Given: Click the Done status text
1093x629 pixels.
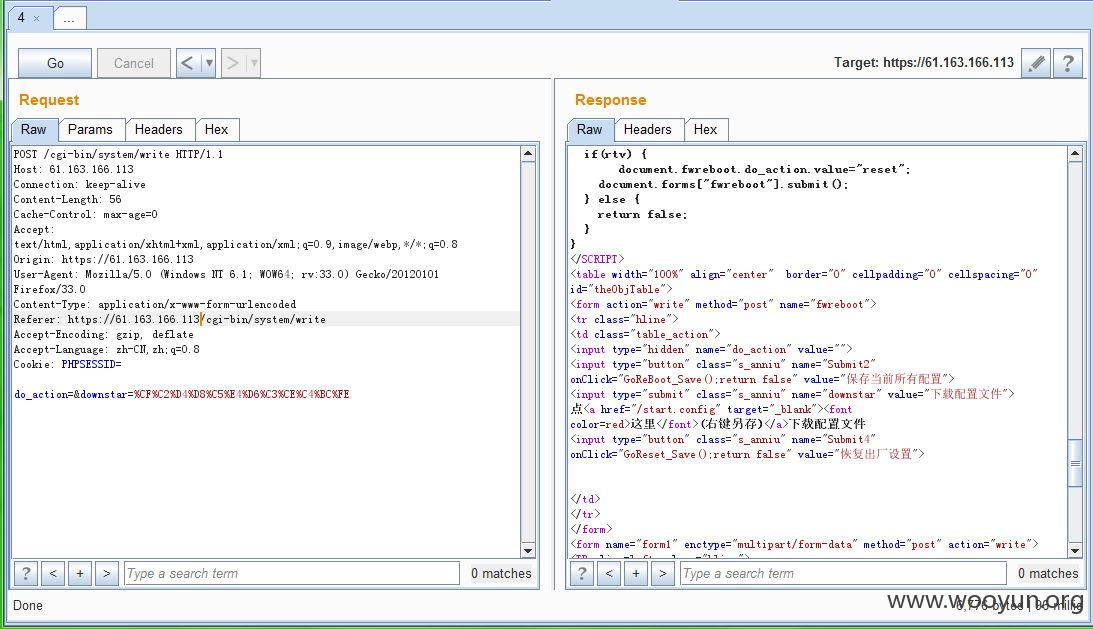Looking at the screenshot, I should coord(28,605).
